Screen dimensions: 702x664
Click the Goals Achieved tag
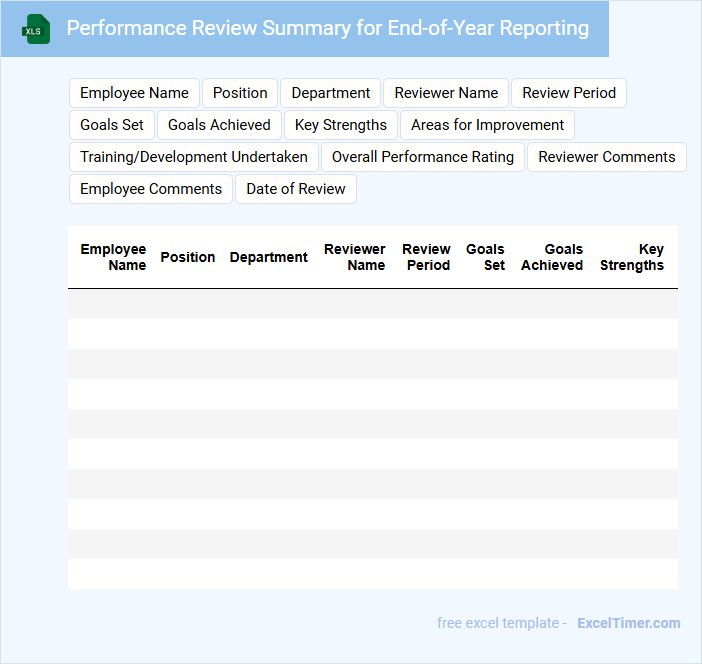coord(219,125)
